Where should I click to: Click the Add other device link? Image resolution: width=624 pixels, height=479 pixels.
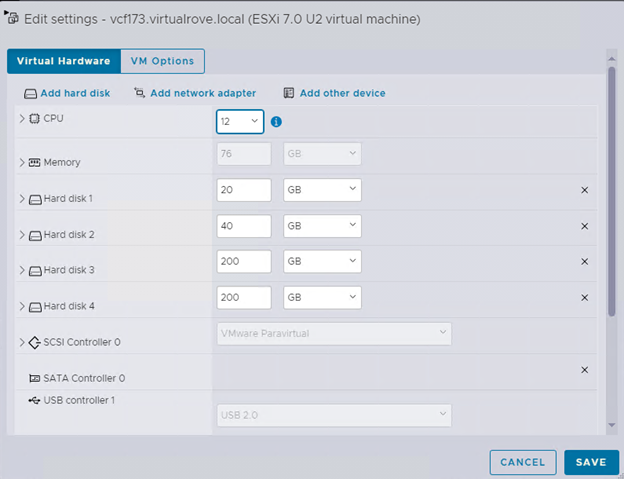point(343,93)
